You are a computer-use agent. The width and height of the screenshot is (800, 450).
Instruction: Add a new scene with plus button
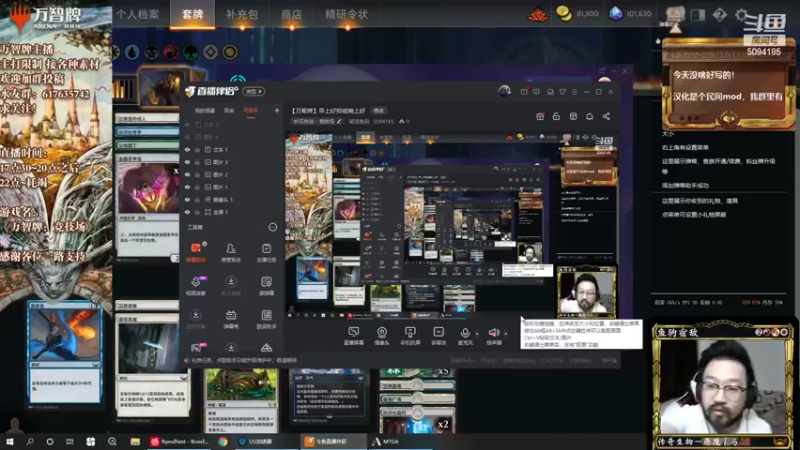277,110
